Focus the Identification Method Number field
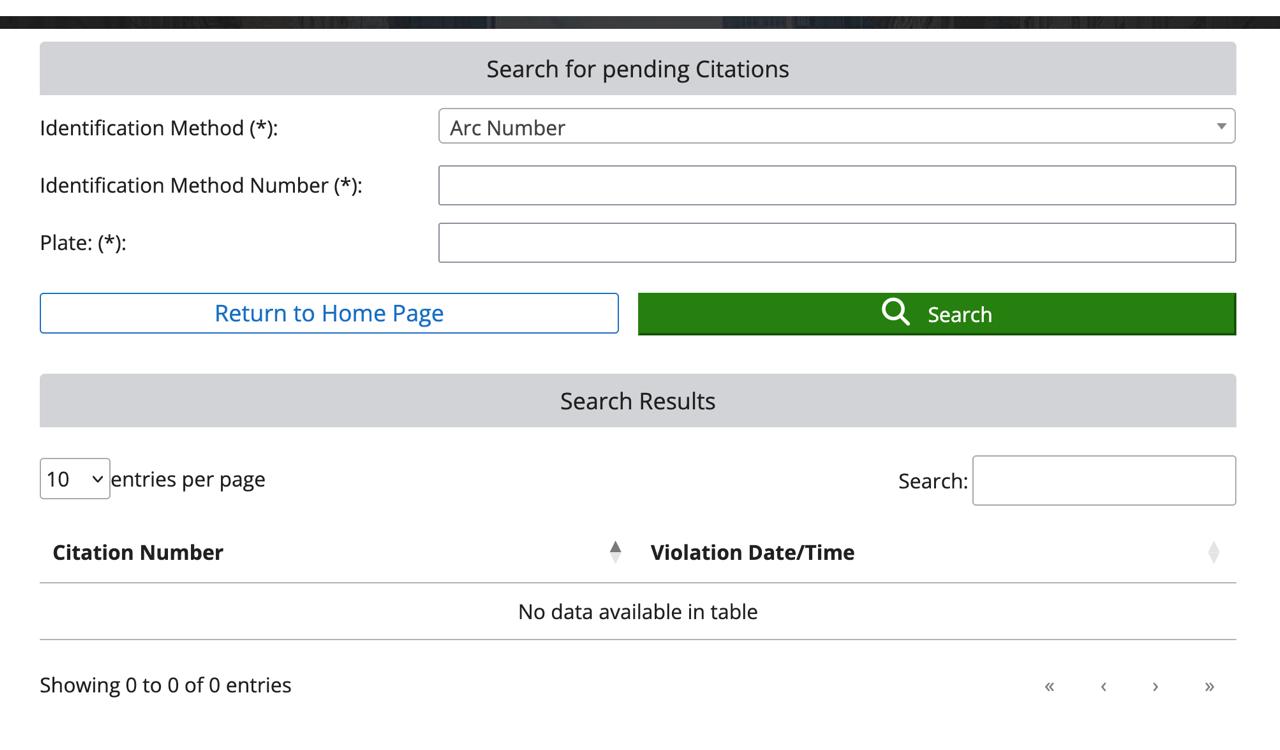The height and width of the screenshot is (750, 1280). (837, 185)
